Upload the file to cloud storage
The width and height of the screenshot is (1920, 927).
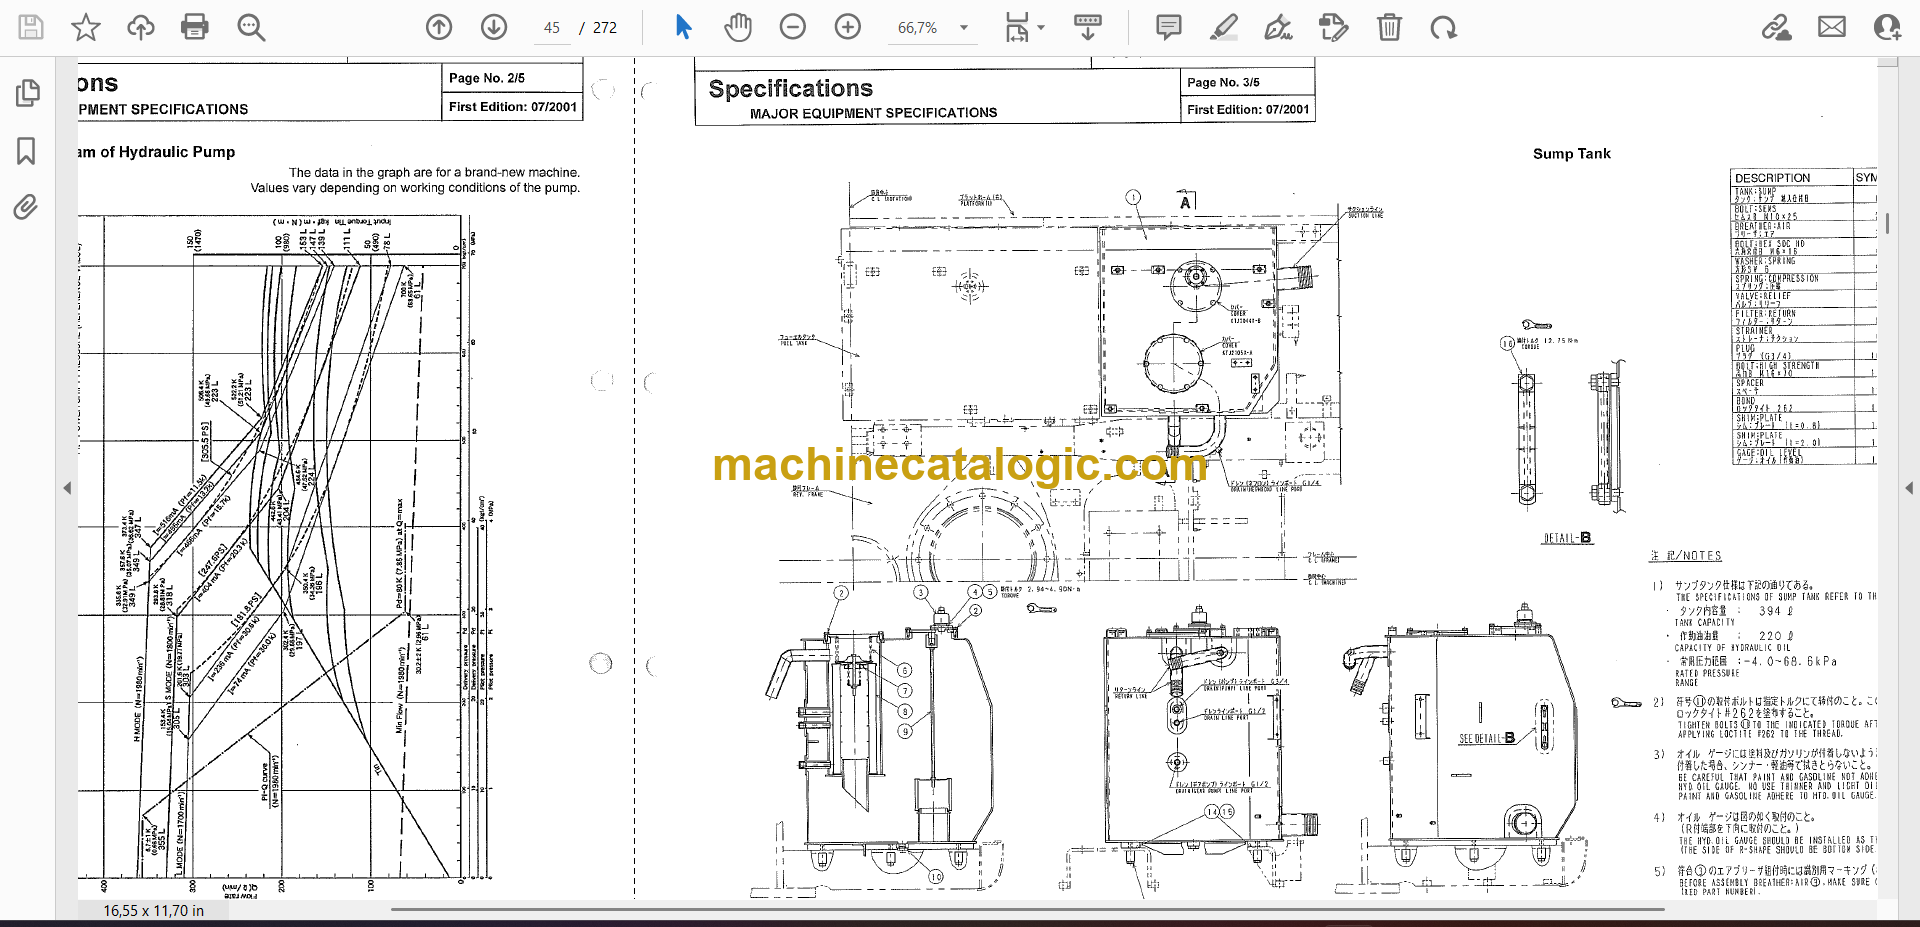click(141, 27)
